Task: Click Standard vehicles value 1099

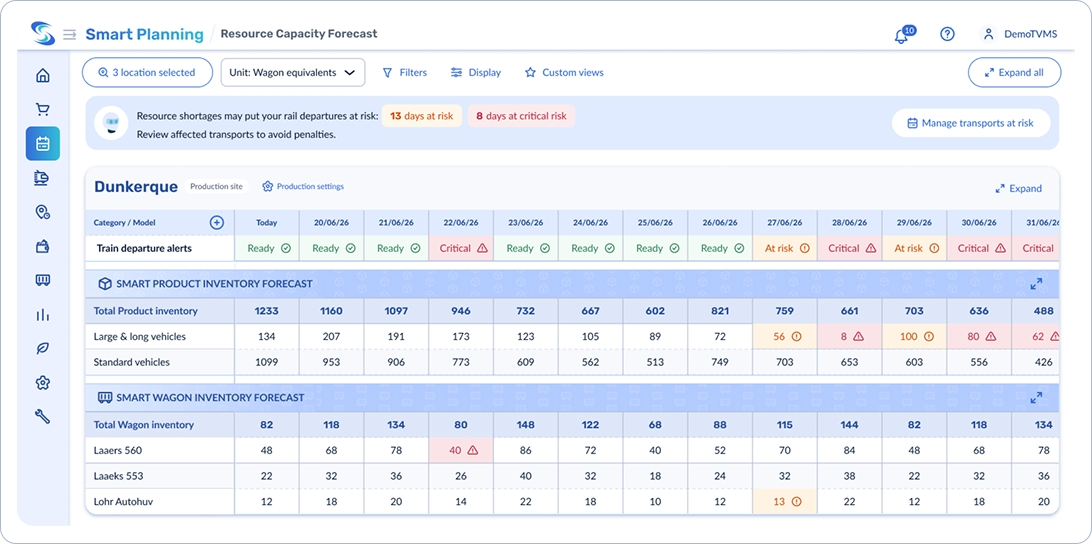Action: [x=267, y=362]
